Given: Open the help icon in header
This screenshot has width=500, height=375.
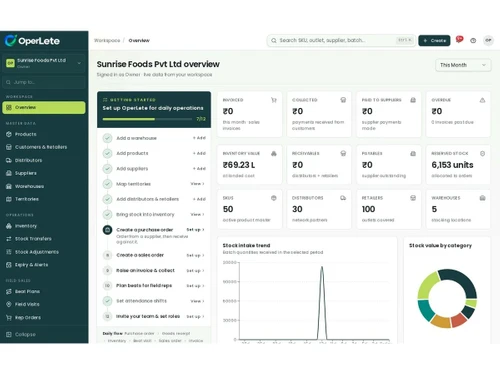Looking at the screenshot, I should (473, 41).
